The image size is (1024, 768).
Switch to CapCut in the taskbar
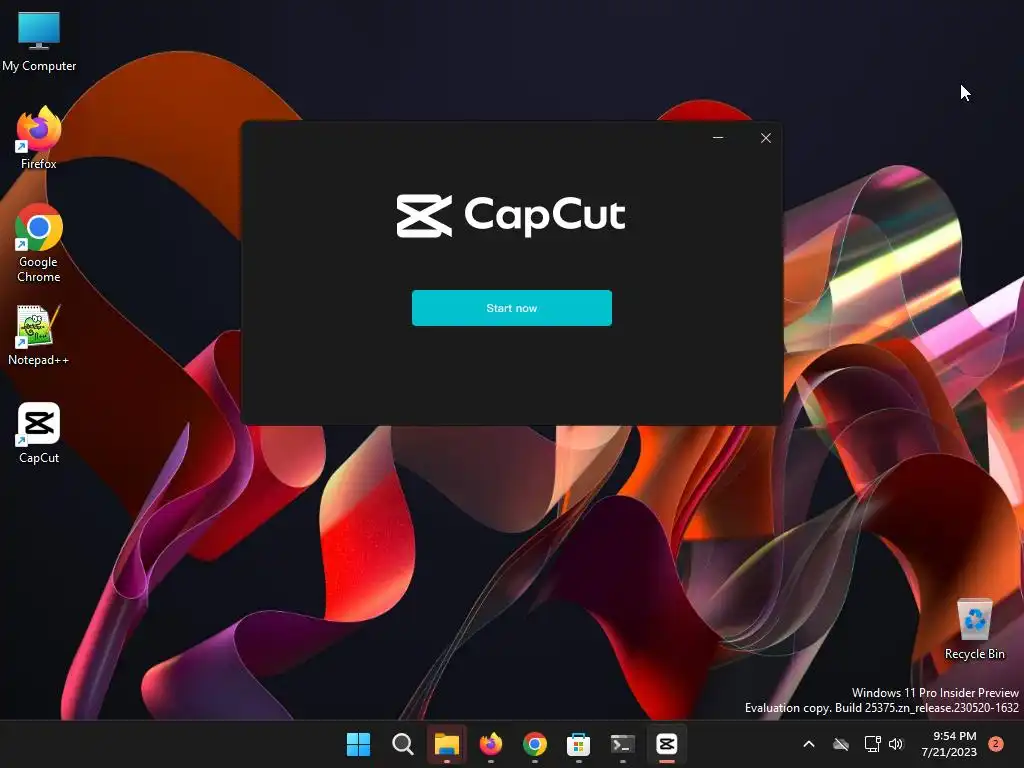(x=666, y=744)
